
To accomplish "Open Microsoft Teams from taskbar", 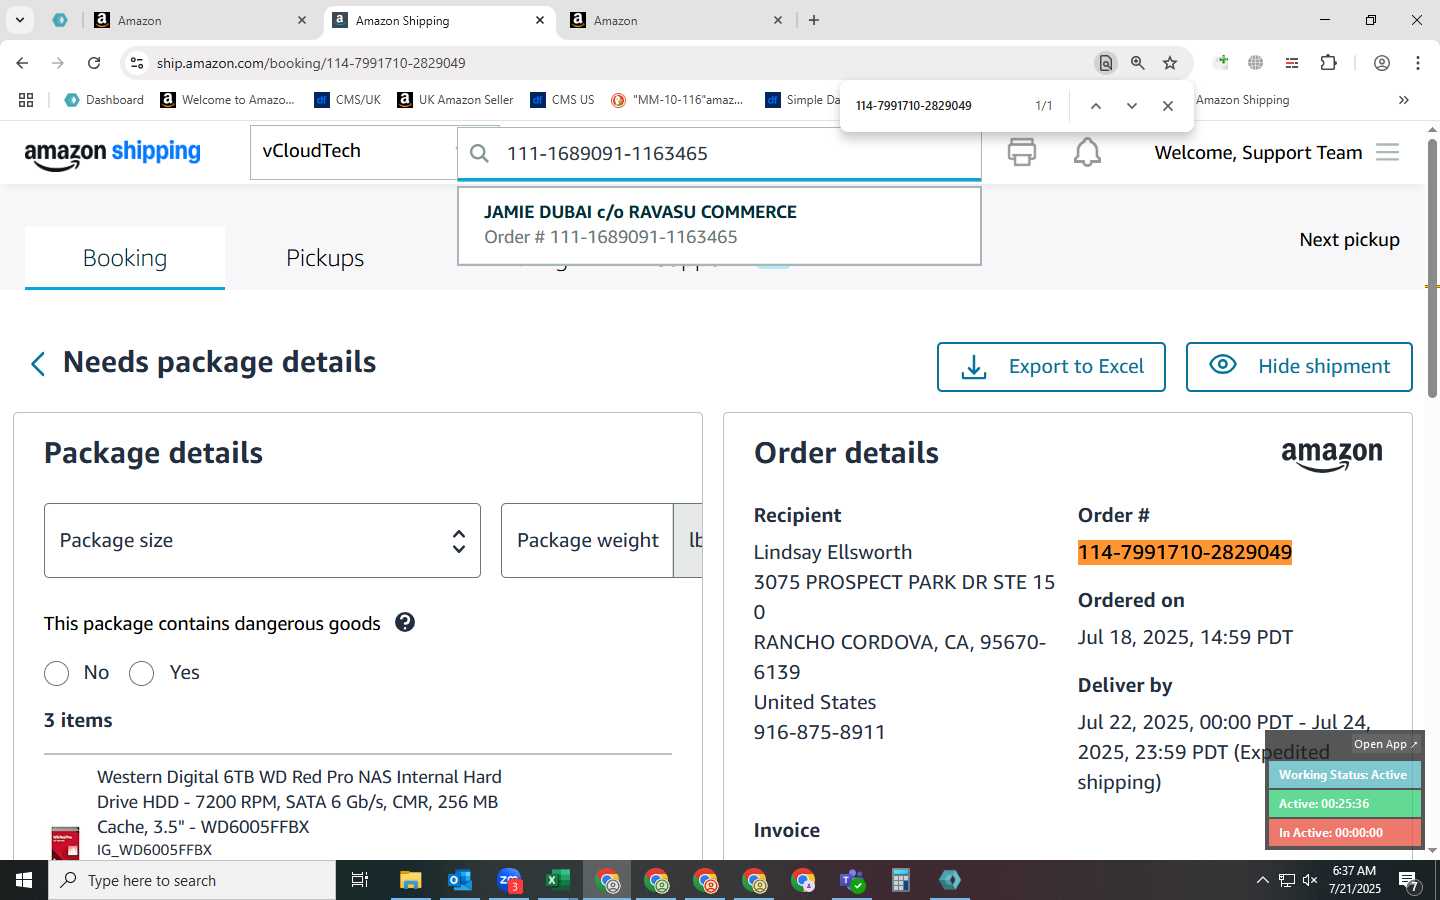I will pyautogui.click(x=852, y=880).
